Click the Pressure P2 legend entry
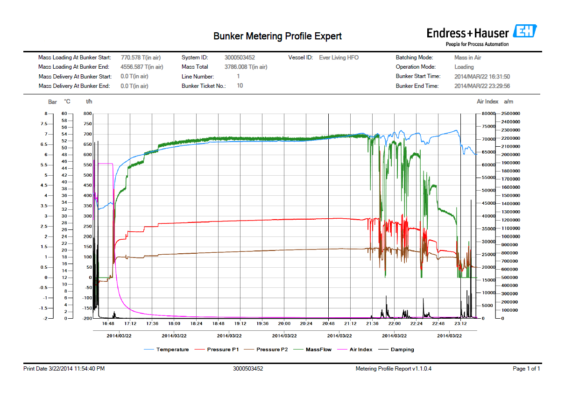The height and width of the screenshot is (400, 565). click(x=266, y=349)
